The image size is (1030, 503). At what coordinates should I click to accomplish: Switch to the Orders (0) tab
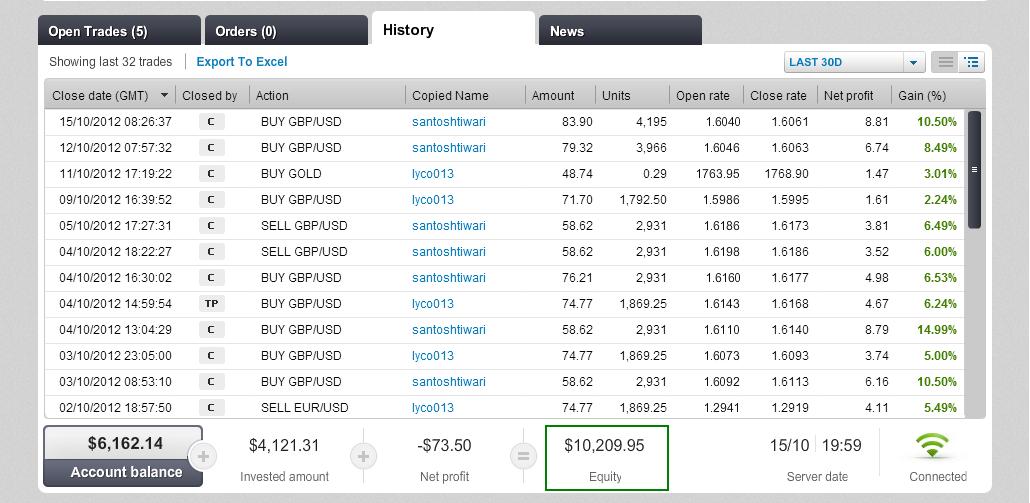284,31
